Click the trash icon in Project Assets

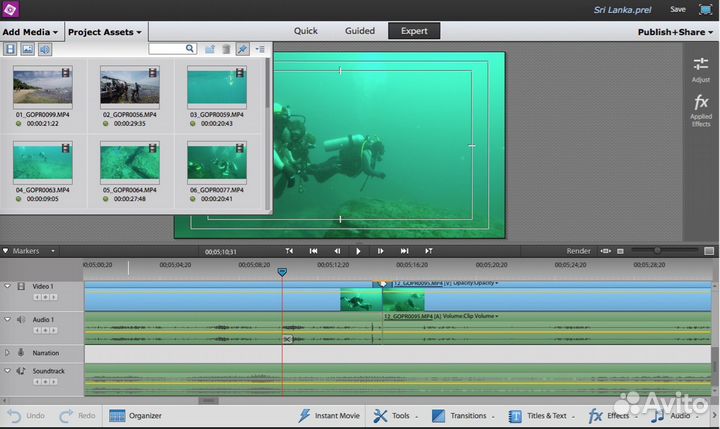[x=226, y=48]
